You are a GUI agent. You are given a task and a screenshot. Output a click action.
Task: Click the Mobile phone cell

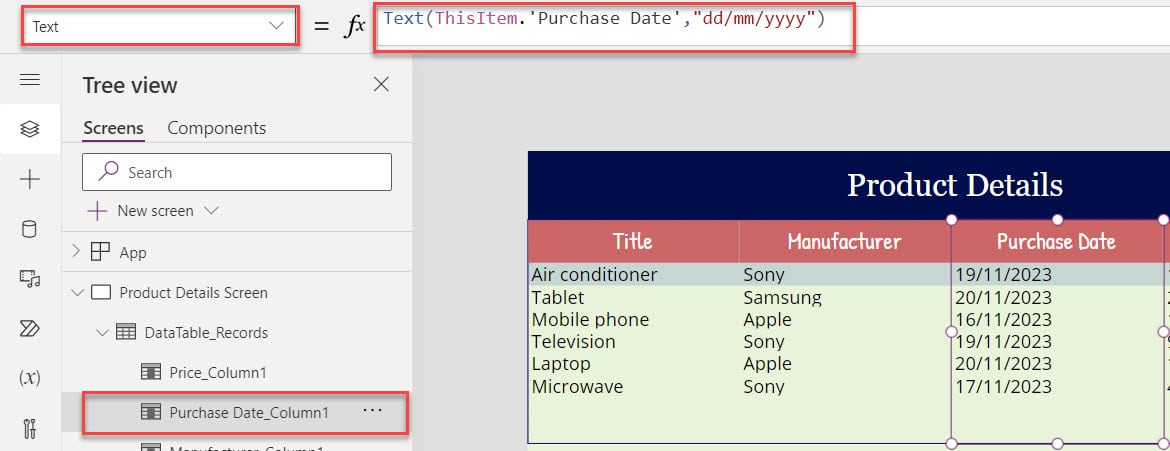(590, 320)
